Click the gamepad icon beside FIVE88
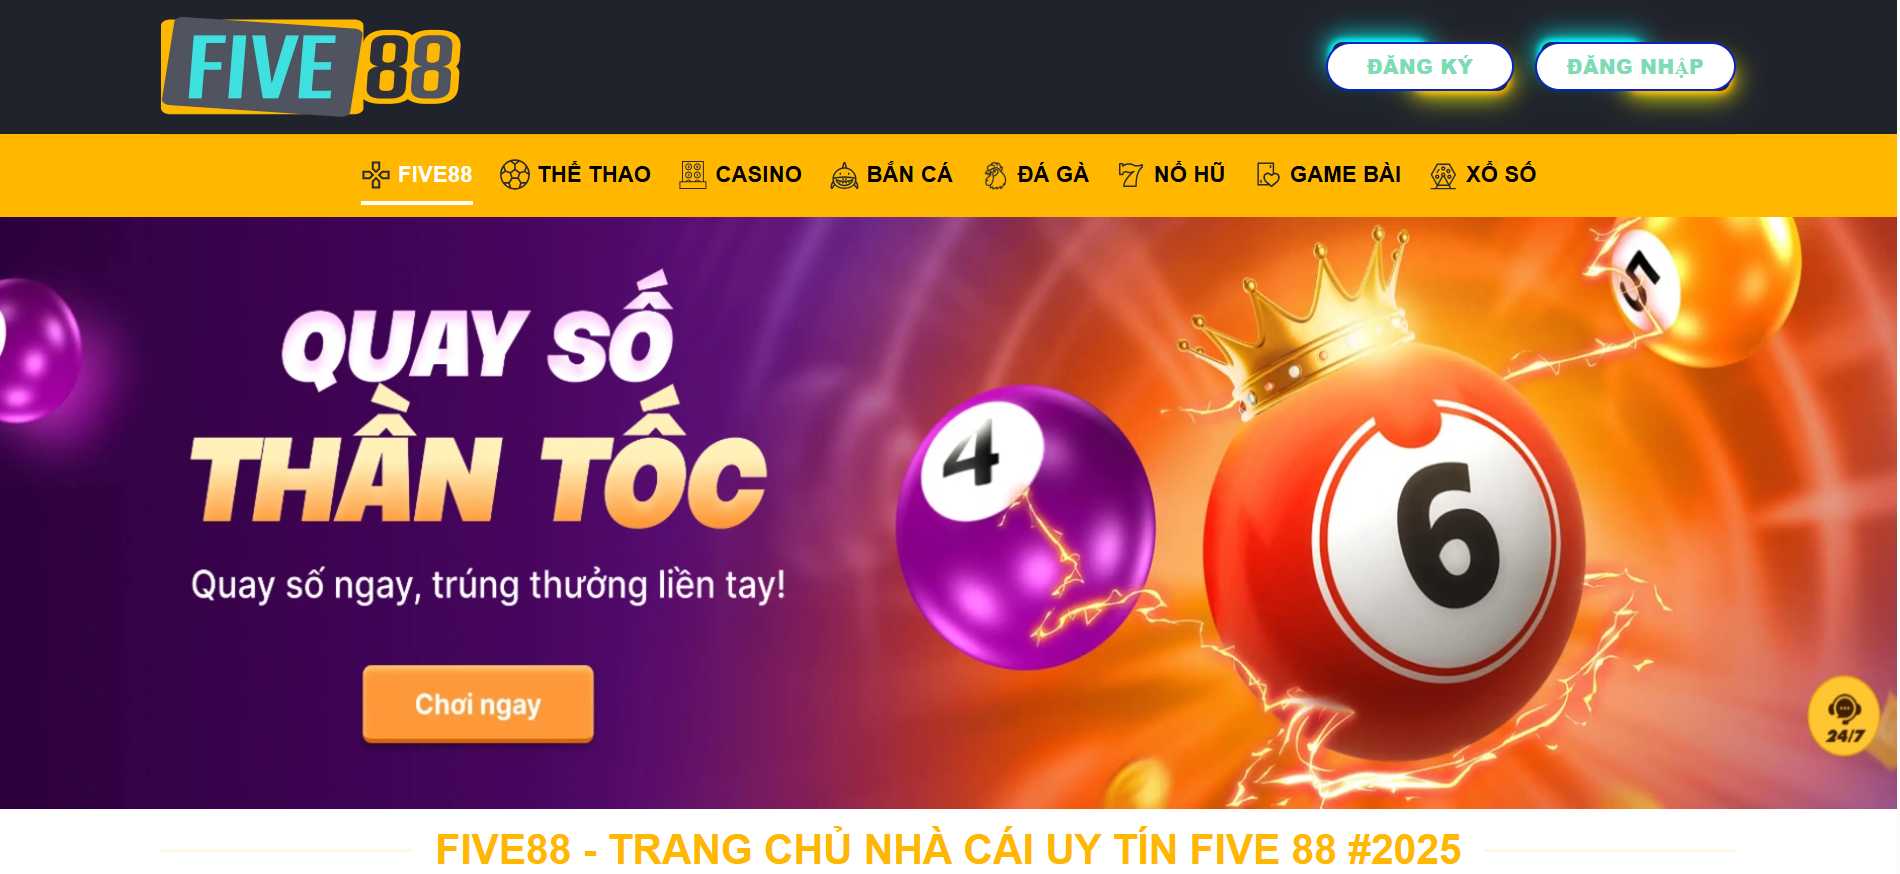This screenshot has width=1900, height=874. (x=376, y=175)
